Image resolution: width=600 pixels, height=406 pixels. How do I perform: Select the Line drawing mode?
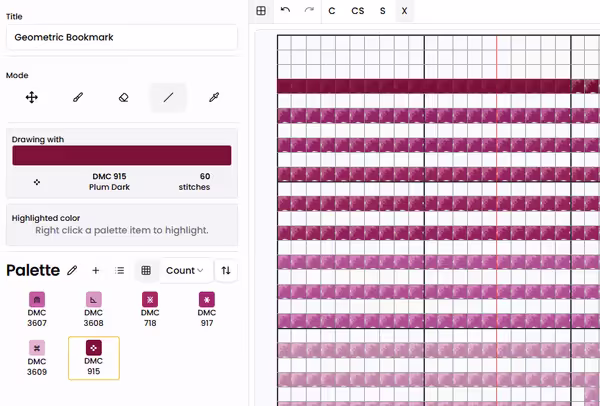[168, 98]
